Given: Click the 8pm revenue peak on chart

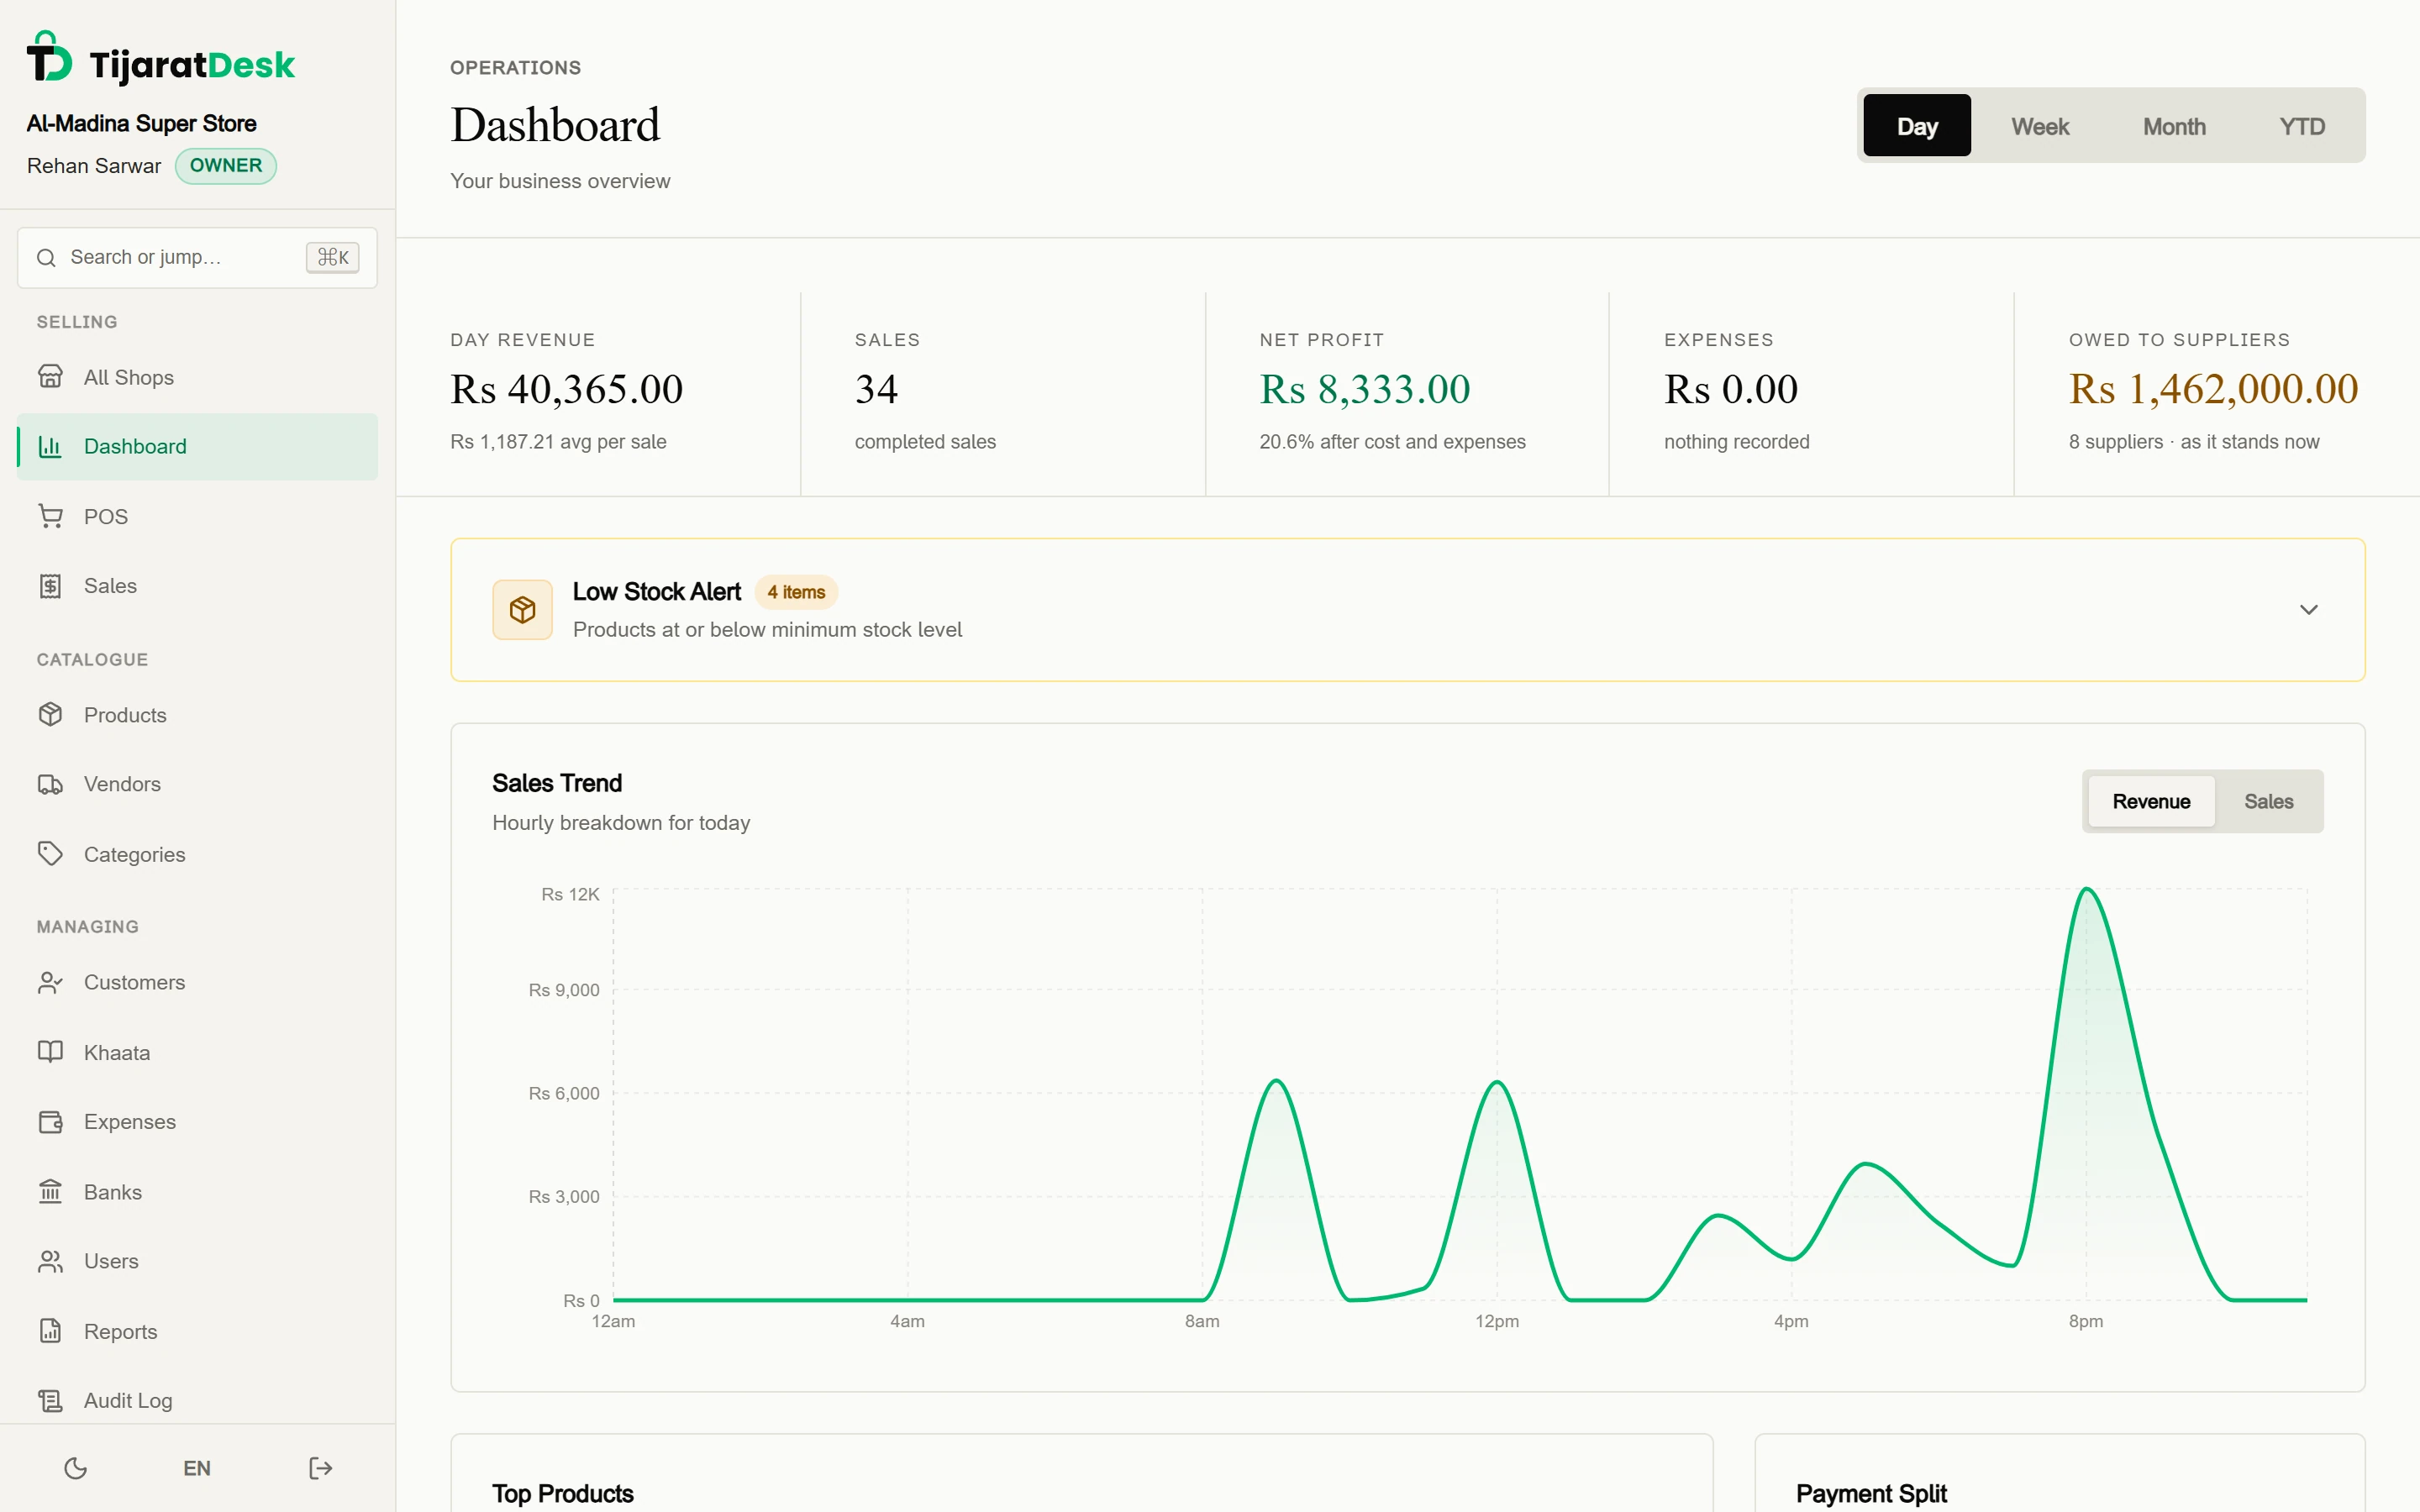Looking at the screenshot, I should coord(2086,889).
